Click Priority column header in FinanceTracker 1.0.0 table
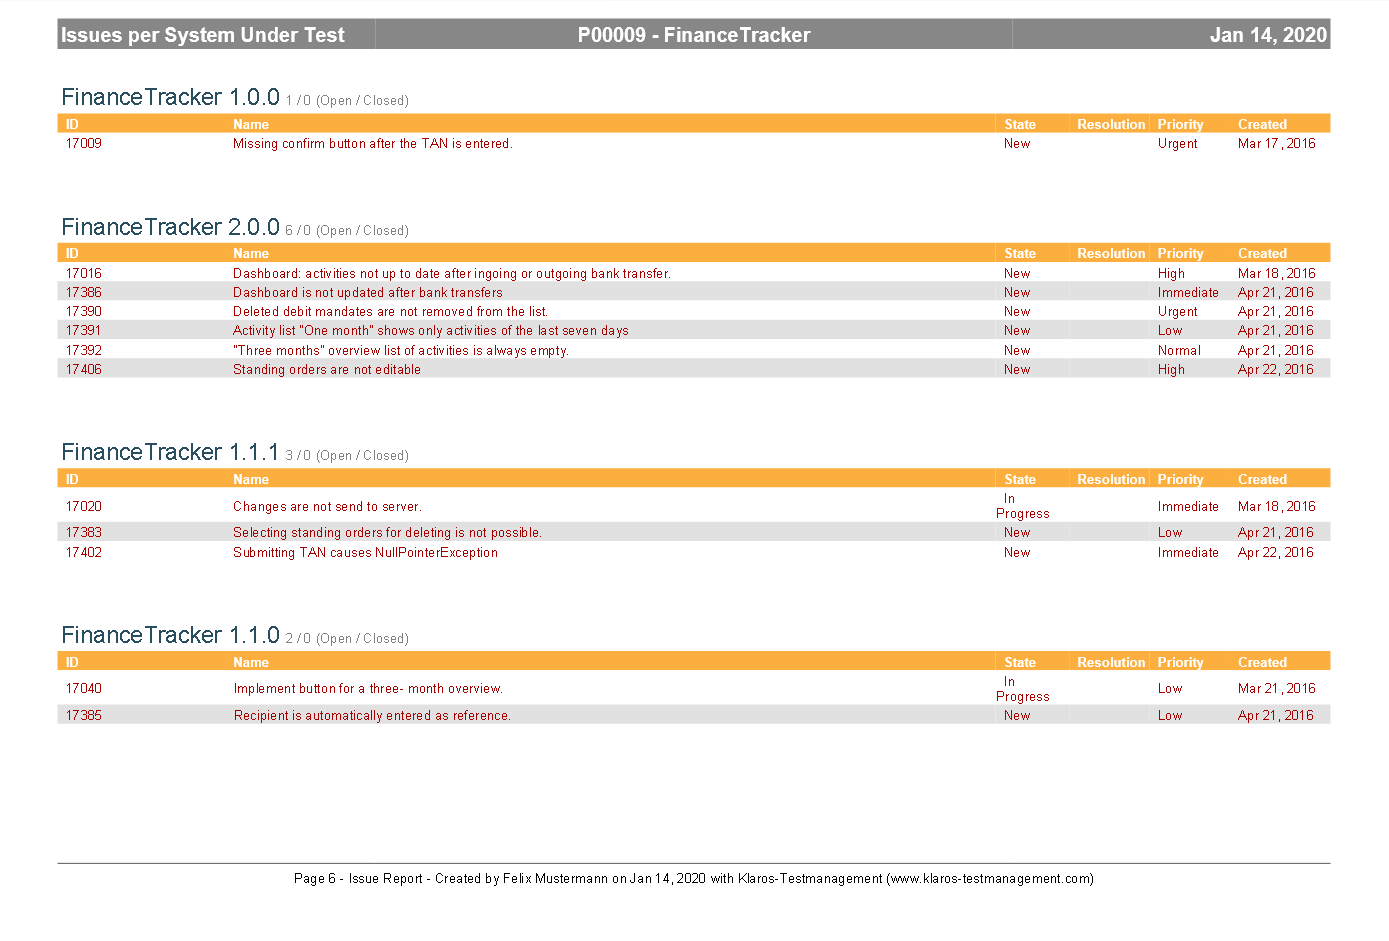Screen dimensions: 1389x941 click(1180, 125)
